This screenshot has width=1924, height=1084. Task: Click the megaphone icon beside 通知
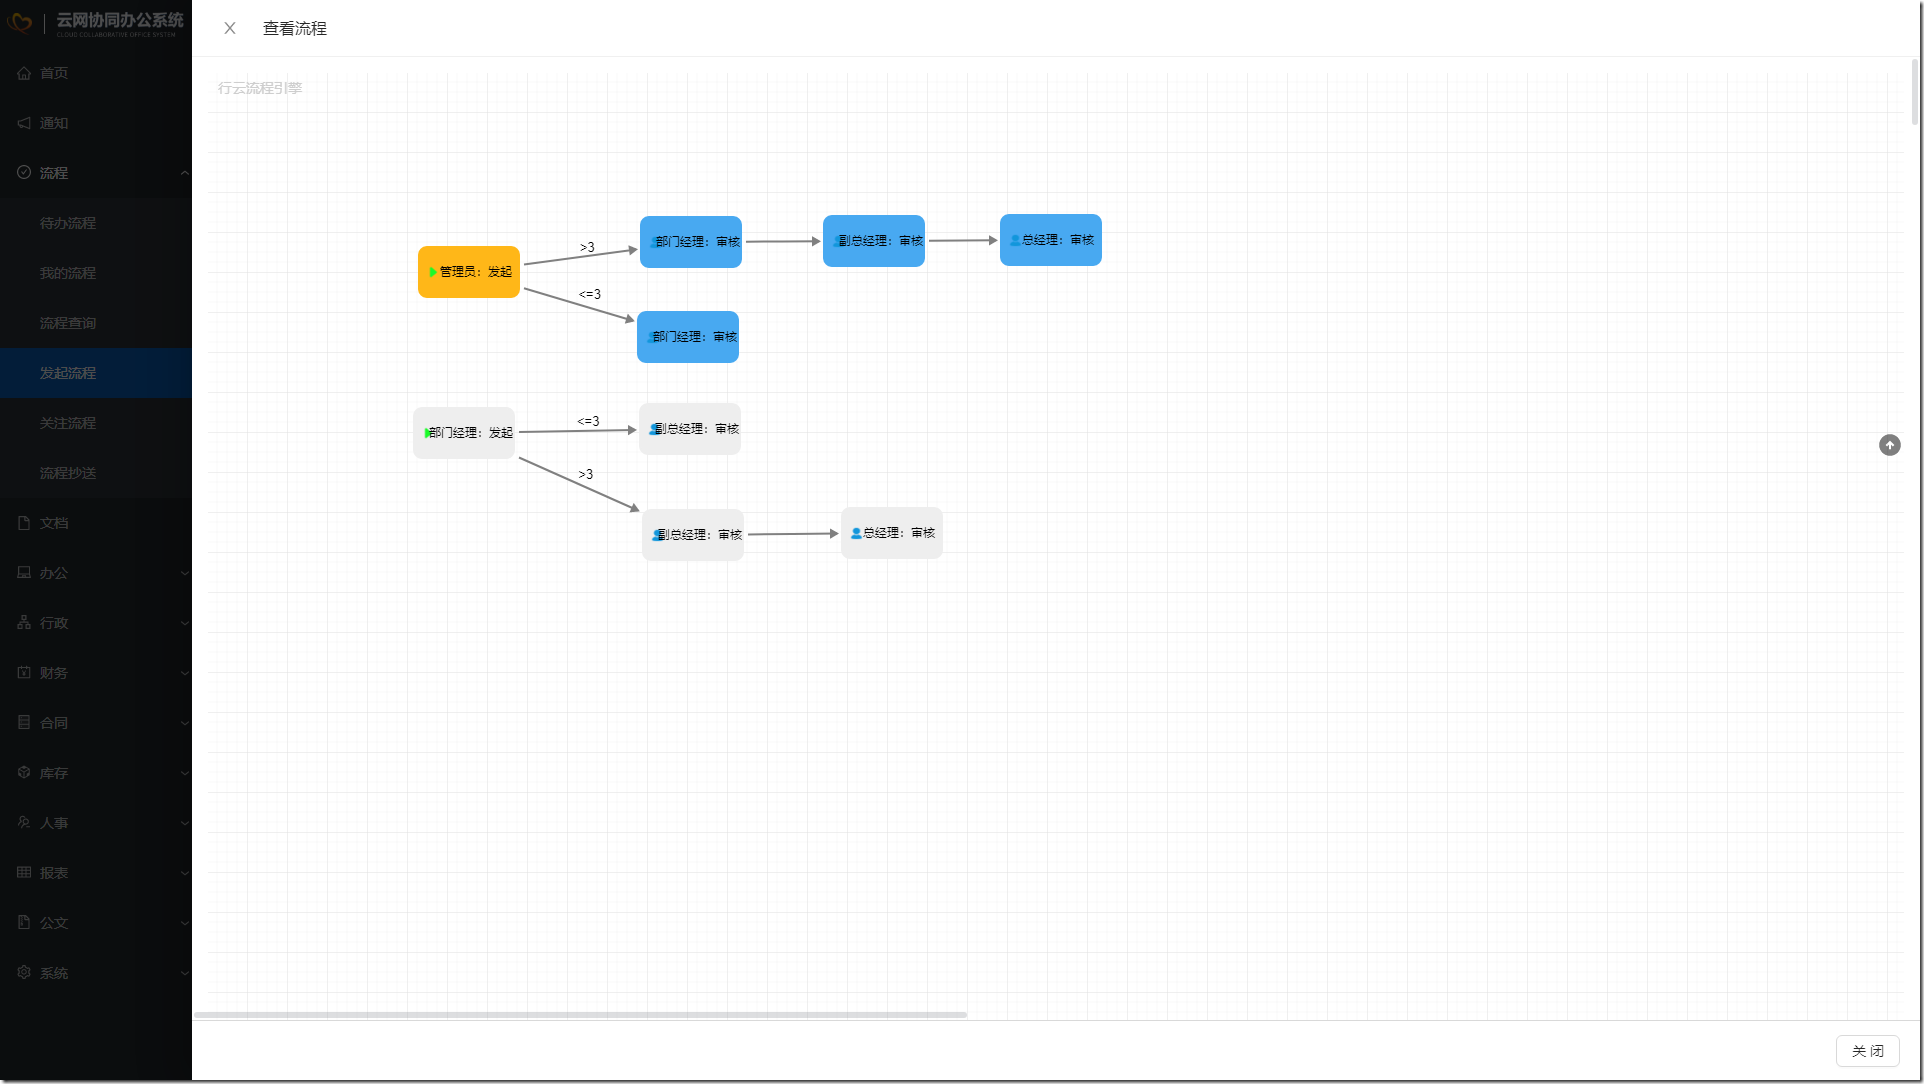(x=24, y=123)
